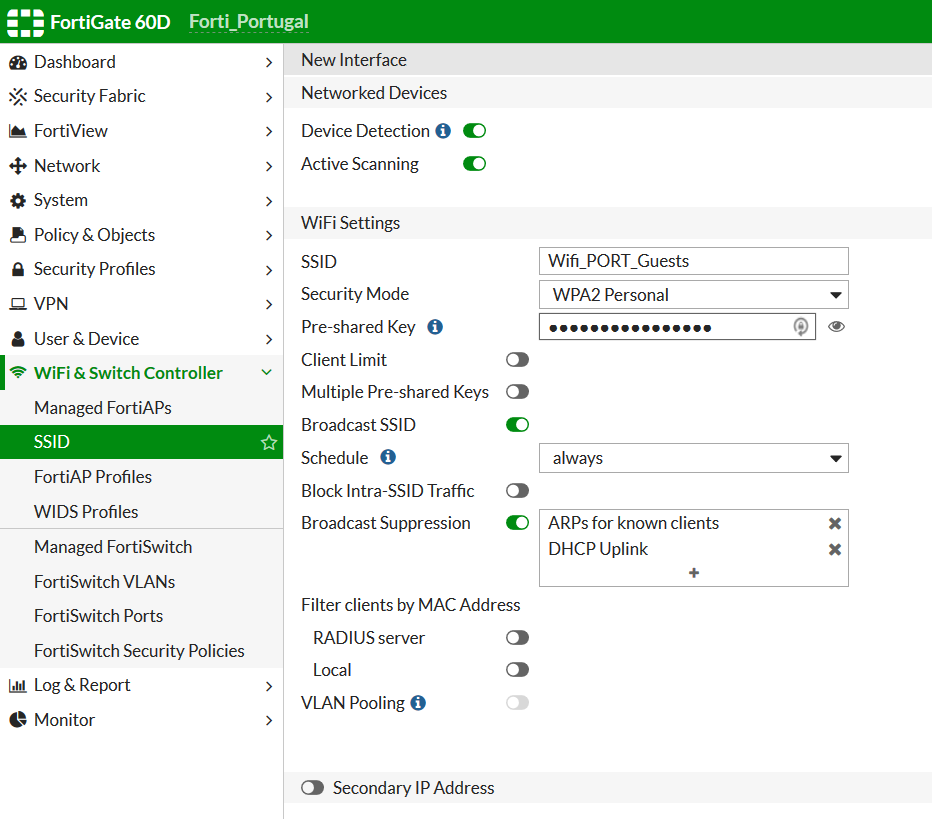Remove DHCP Uplink entry

point(835,550)
